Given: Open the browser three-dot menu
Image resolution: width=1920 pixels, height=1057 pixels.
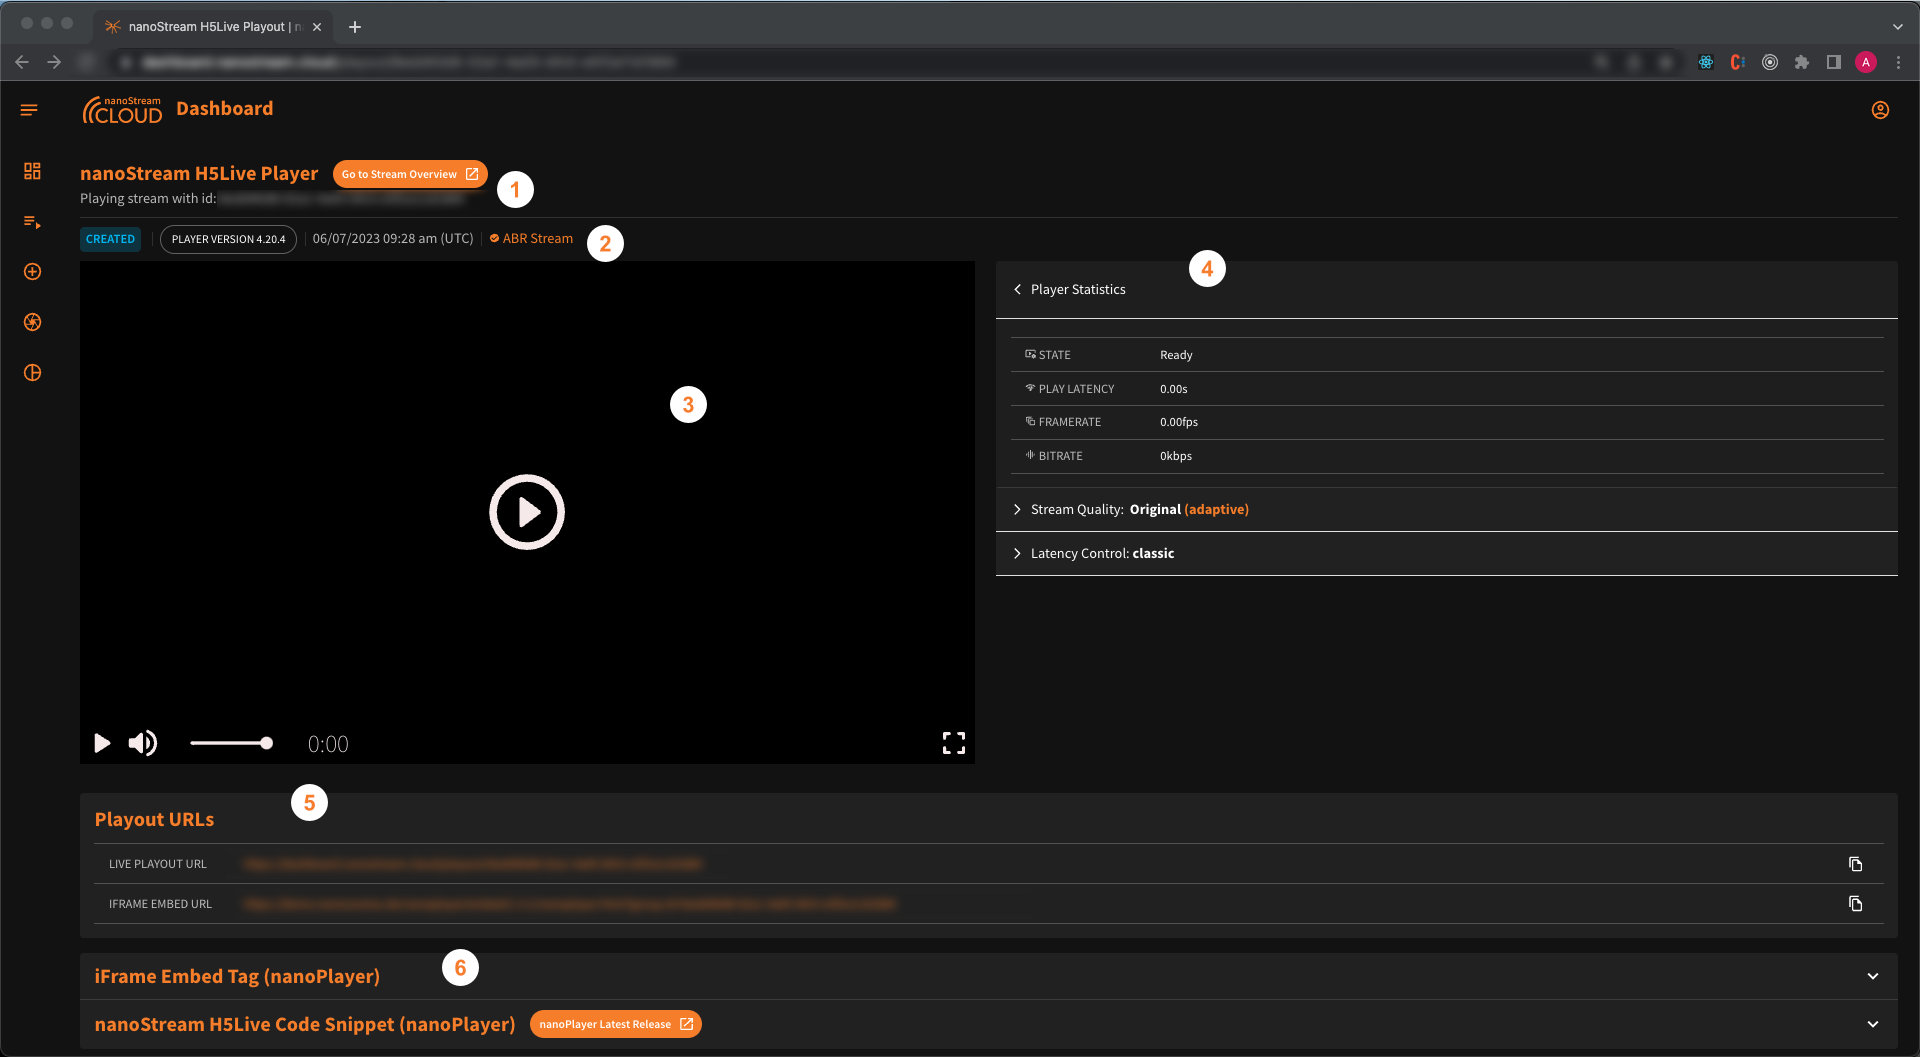Looking at the screenshot, I should [x=1898, y=62].
